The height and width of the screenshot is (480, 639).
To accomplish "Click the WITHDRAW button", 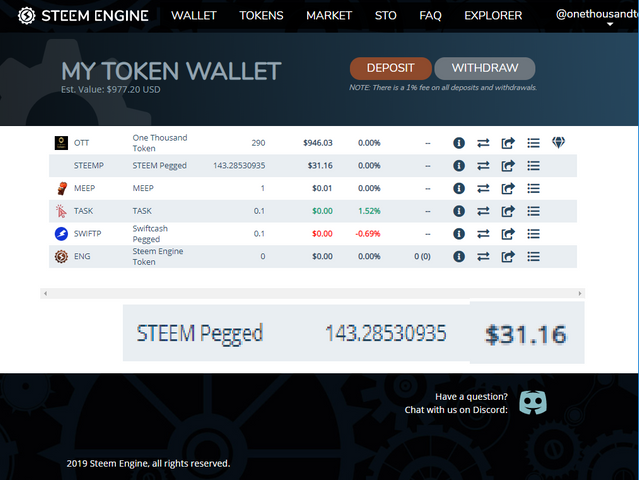I will click(x=485, y=68).
